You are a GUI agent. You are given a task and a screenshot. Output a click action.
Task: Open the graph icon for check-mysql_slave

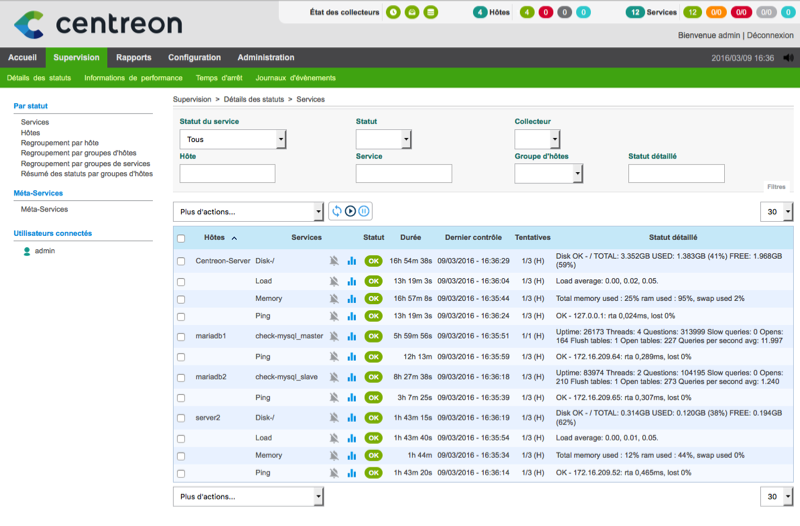click(352, 377)
